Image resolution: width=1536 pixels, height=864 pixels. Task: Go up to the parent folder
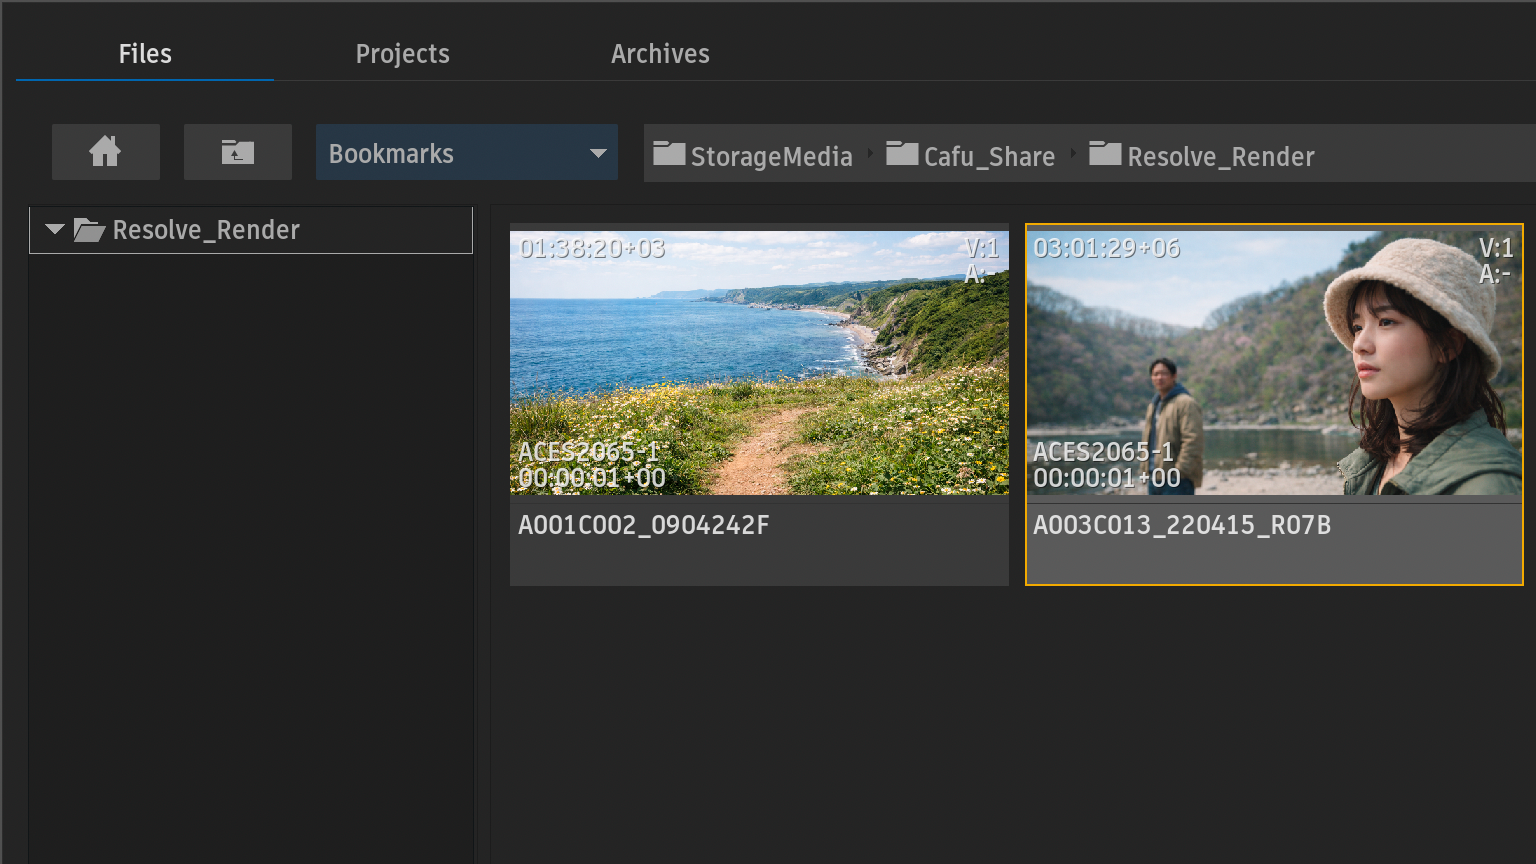pos(237,152)
